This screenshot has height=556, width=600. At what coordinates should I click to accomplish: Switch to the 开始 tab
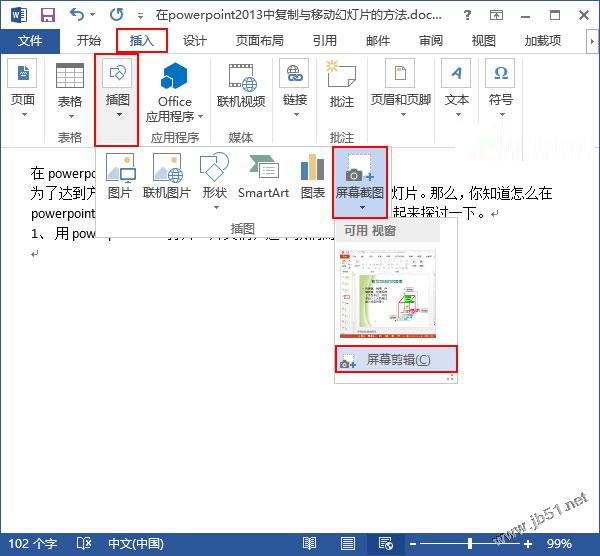pyautogui.click(x=88, y=41)
